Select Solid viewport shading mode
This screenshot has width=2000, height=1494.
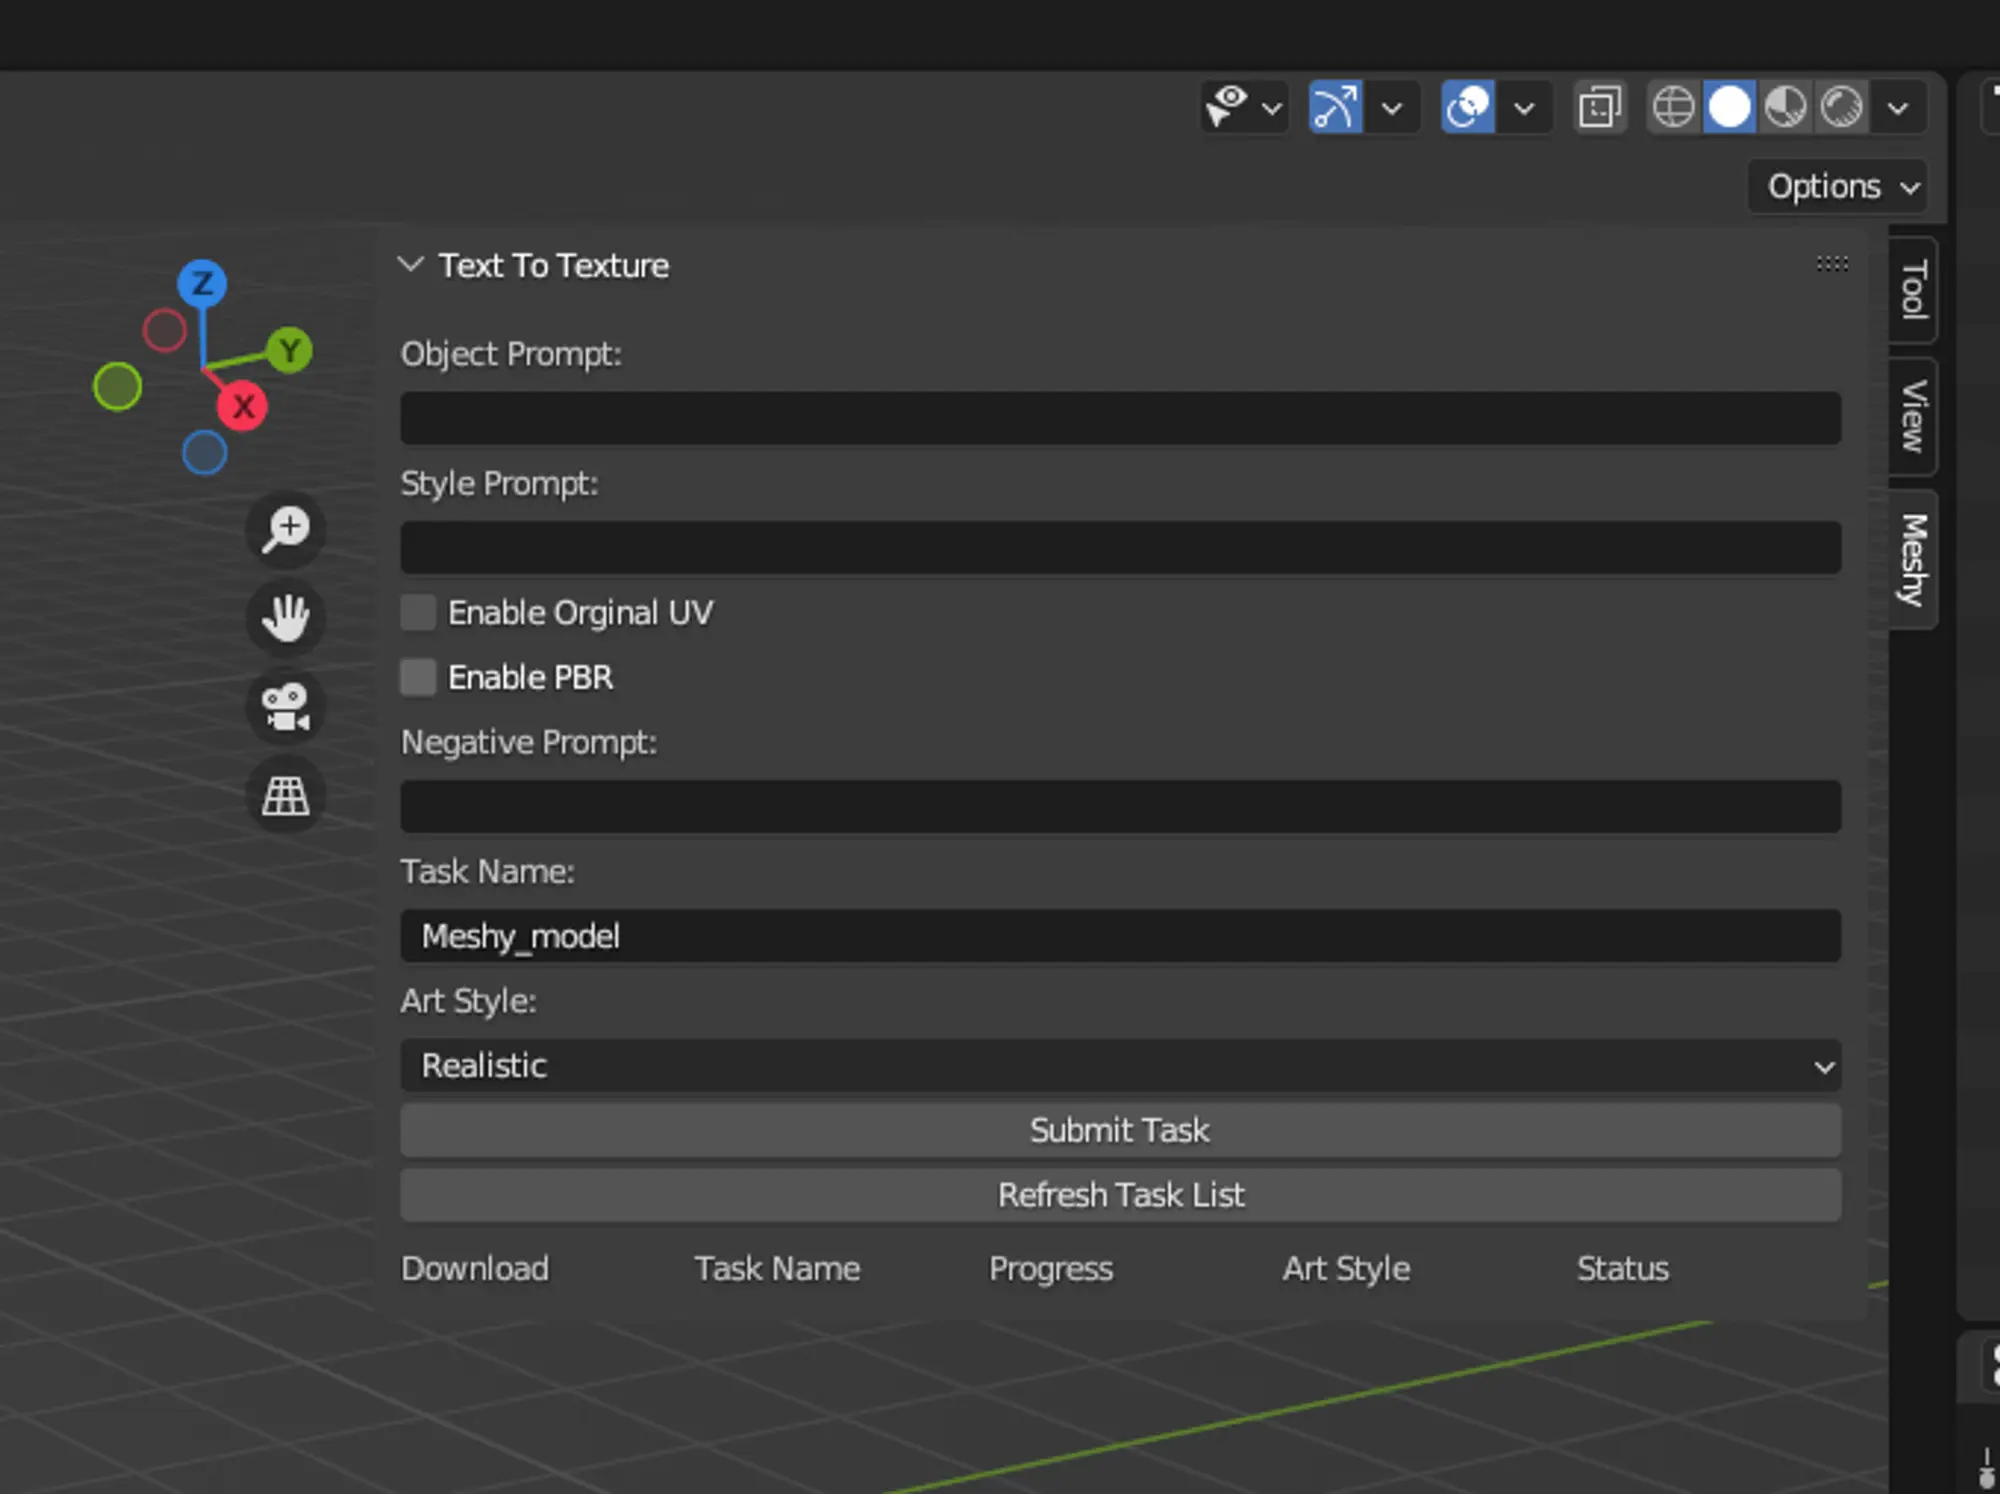(1731, 106)
